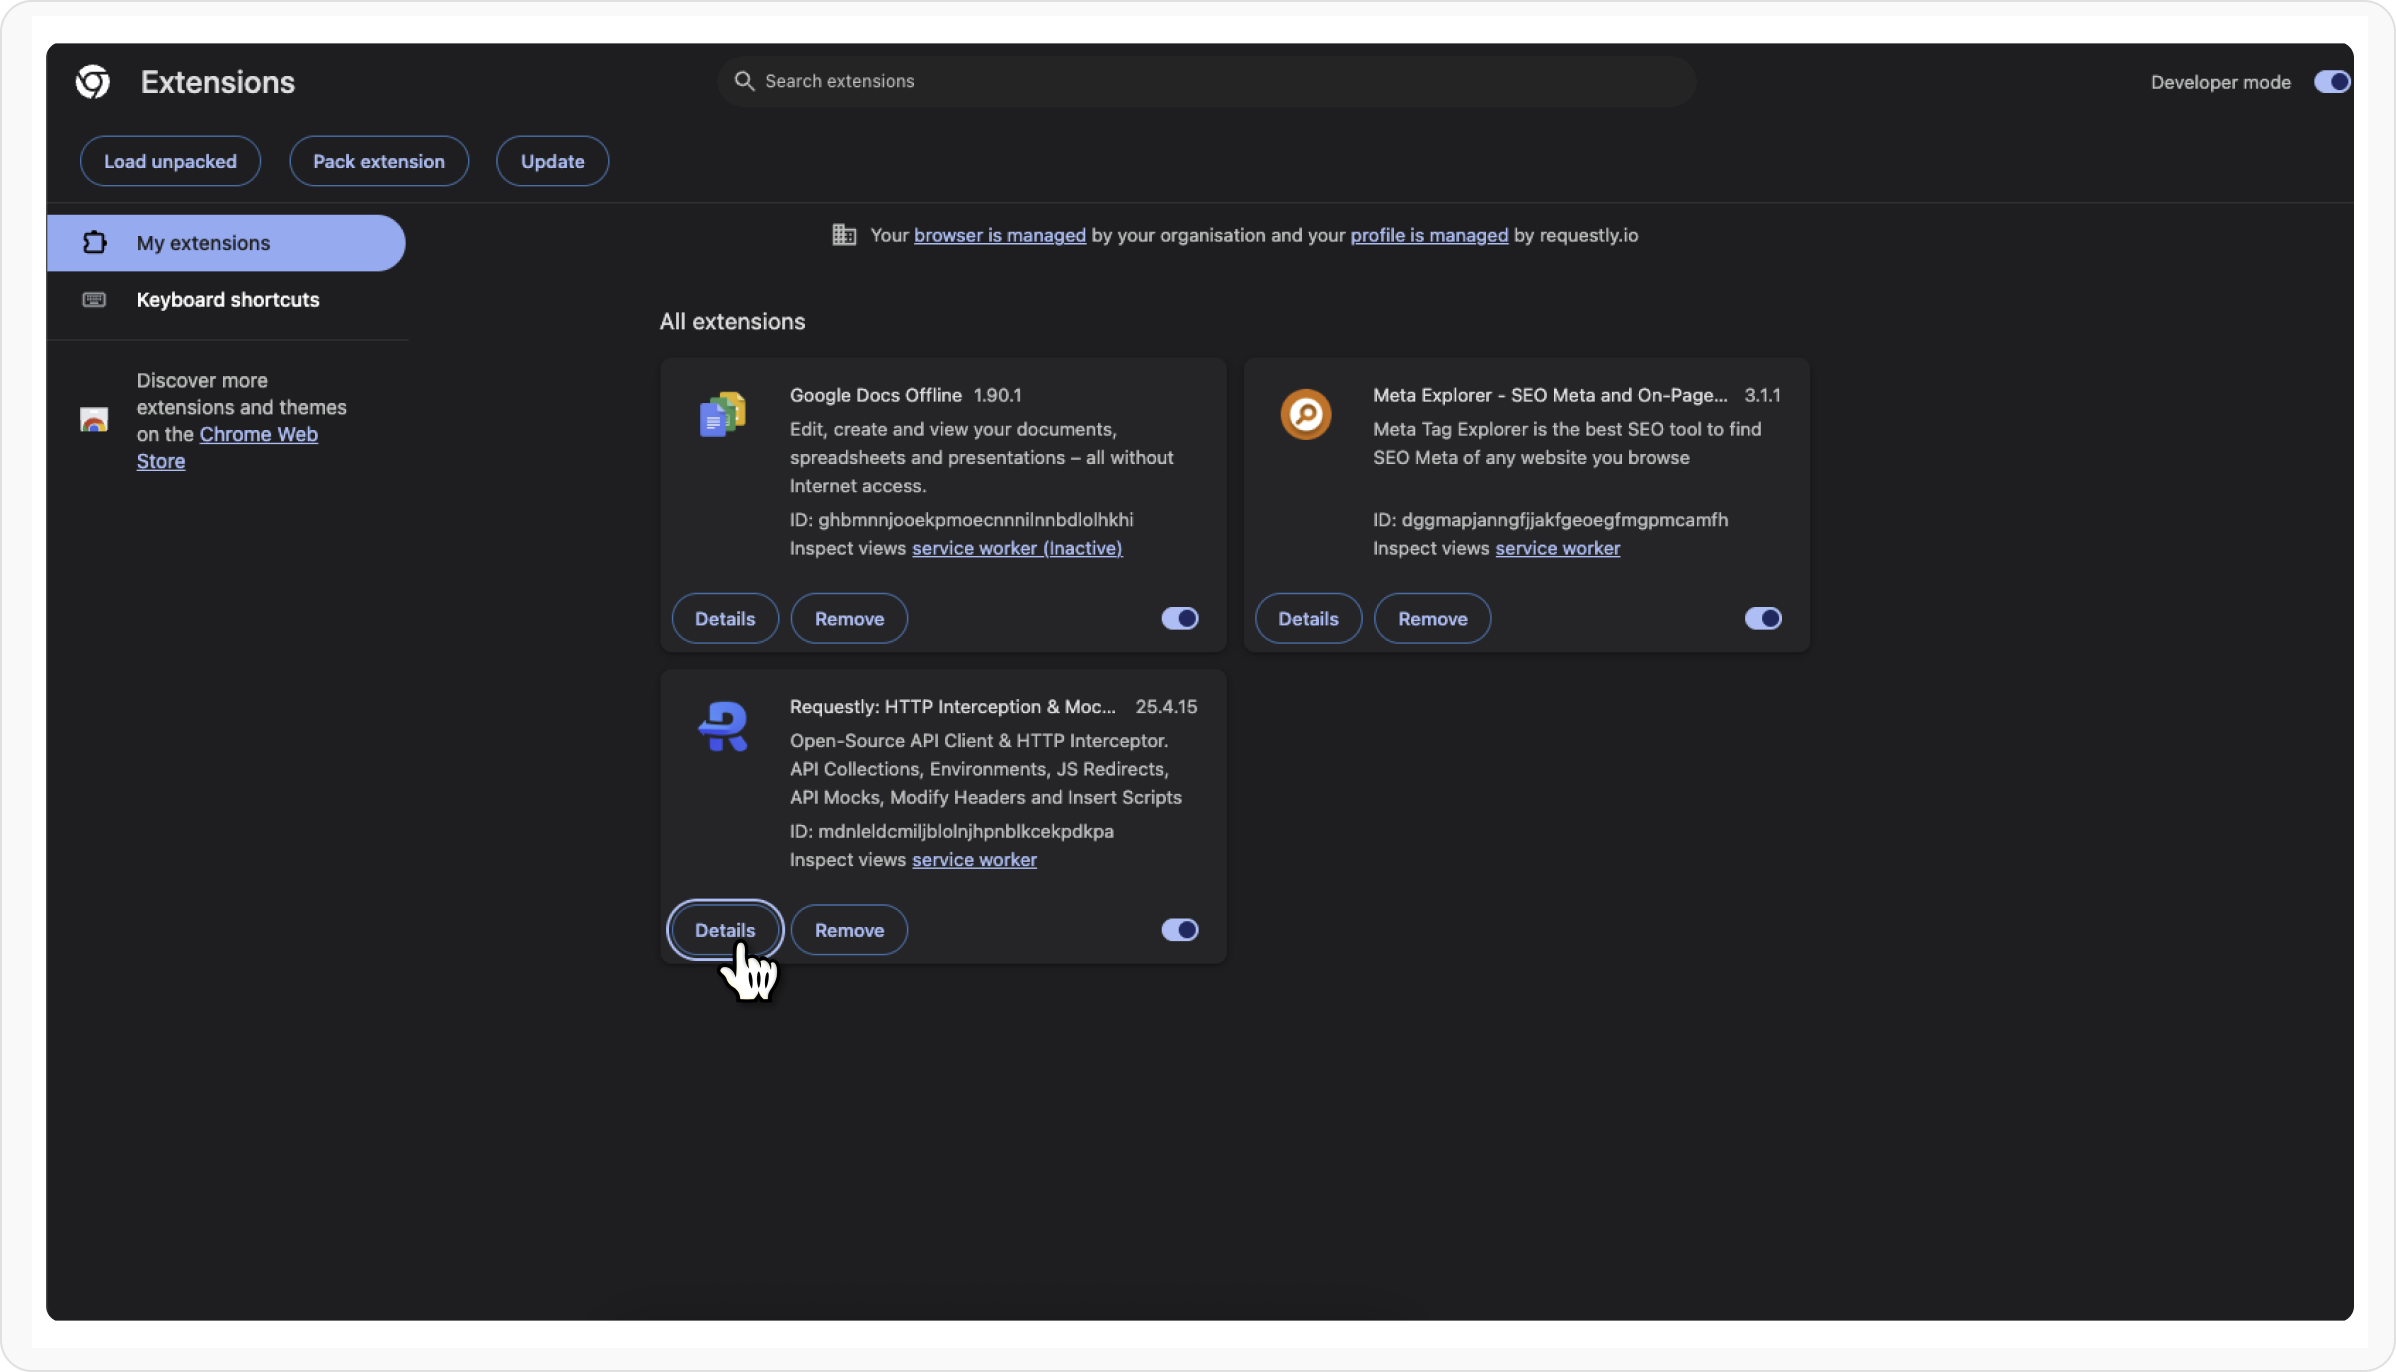Click the Pack extension button
2396x1372 pixels.
tap(378, 161)
